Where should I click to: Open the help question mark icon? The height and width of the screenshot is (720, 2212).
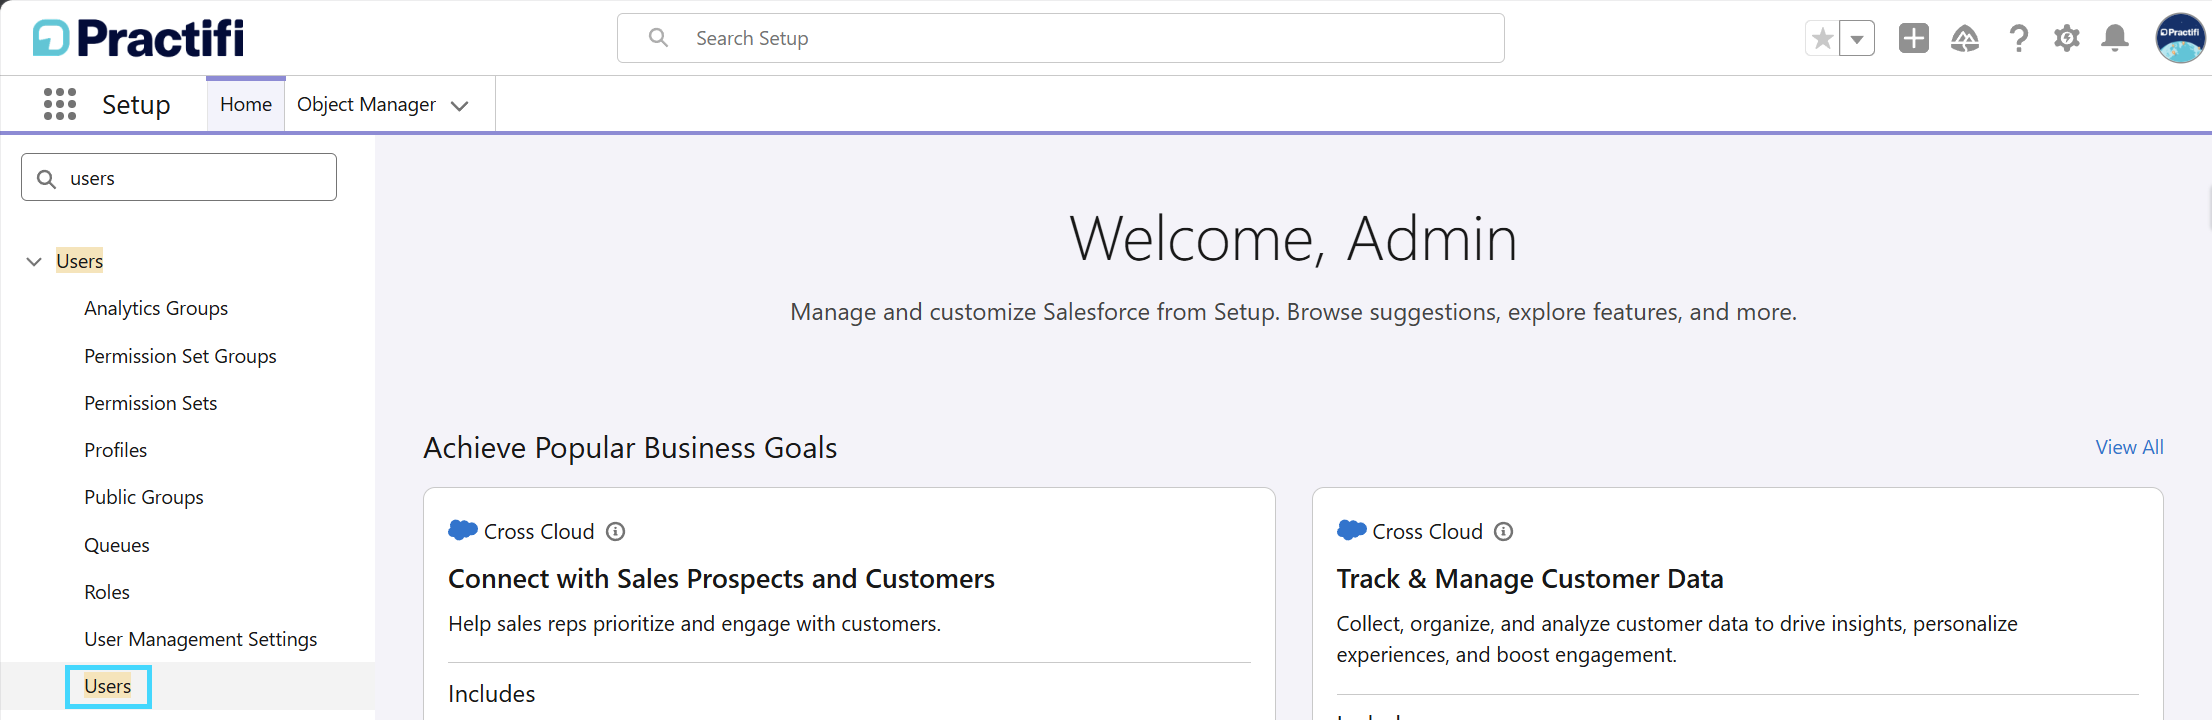(x=2019, y=38)
